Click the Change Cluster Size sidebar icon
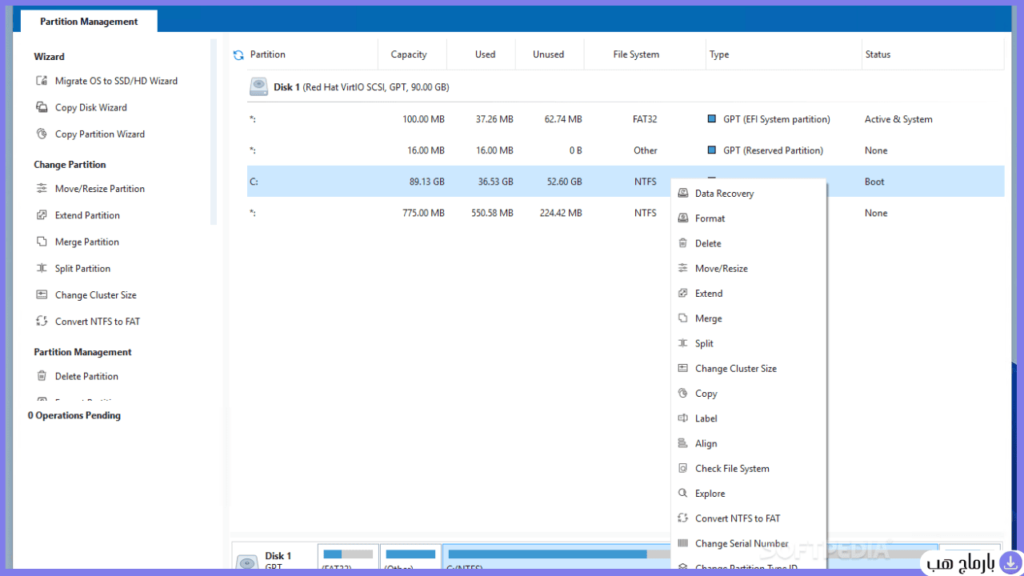 [x=42, y=295]
